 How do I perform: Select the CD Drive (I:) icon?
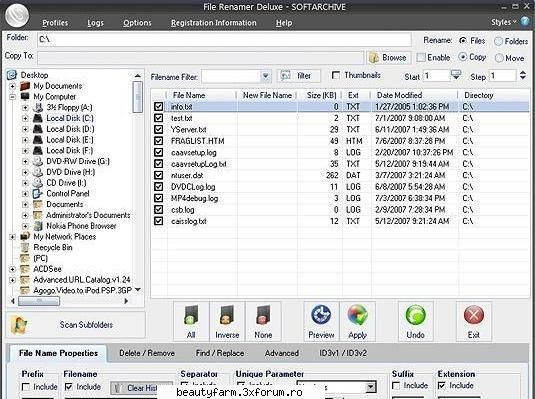point(38,183)
